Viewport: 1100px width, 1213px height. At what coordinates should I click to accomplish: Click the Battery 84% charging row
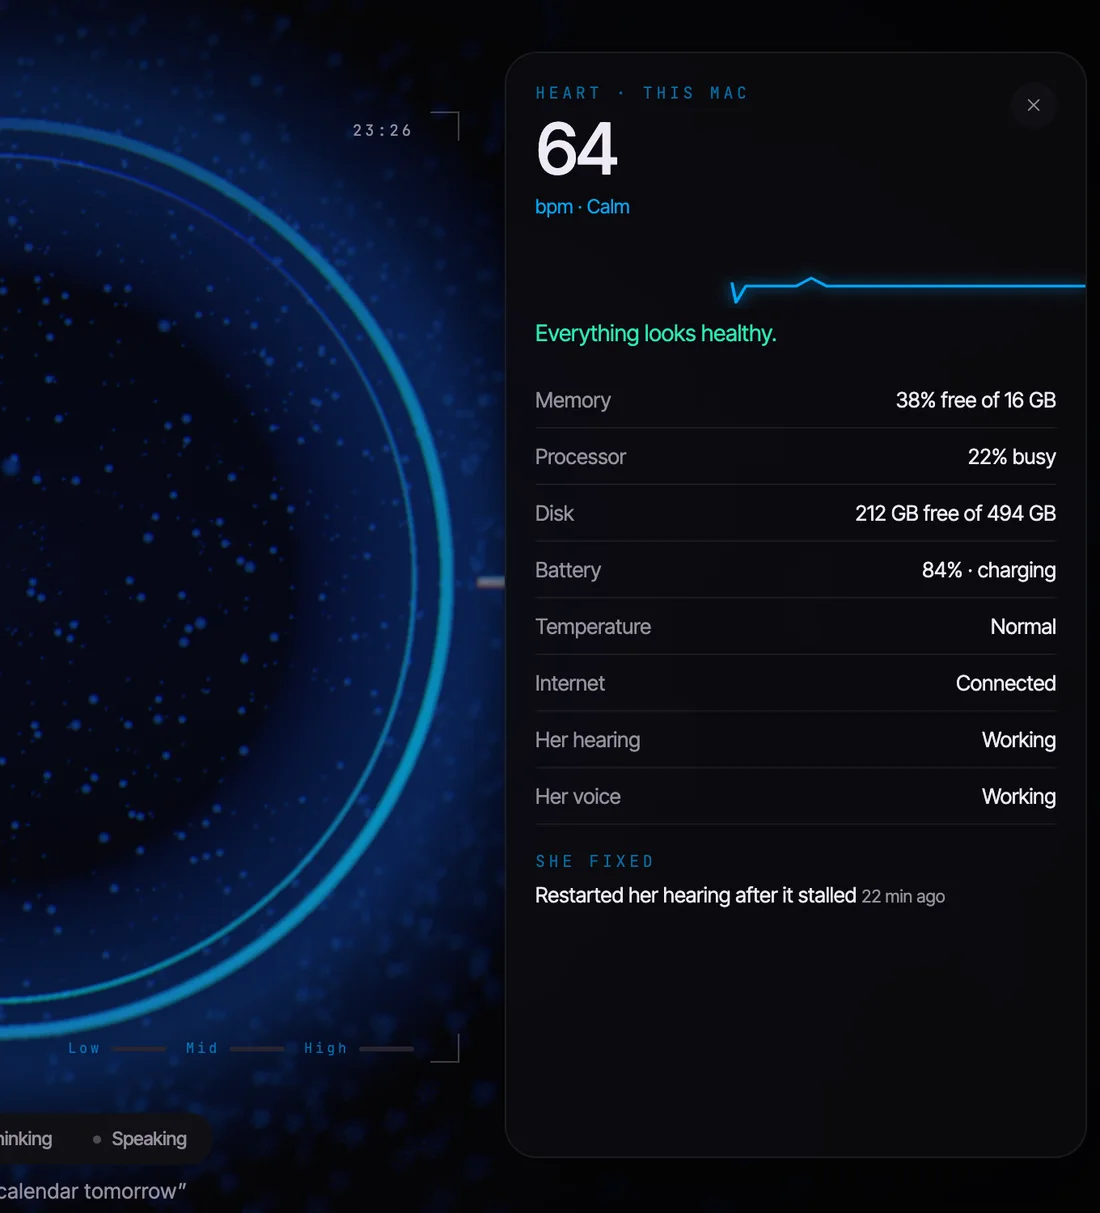[795, 570]
